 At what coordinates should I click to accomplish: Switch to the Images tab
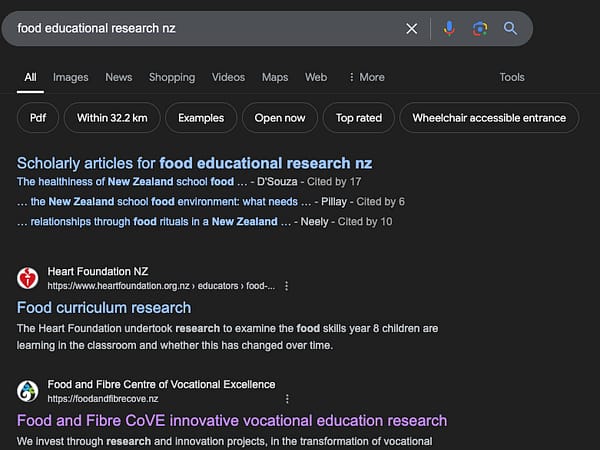(70, 77)
